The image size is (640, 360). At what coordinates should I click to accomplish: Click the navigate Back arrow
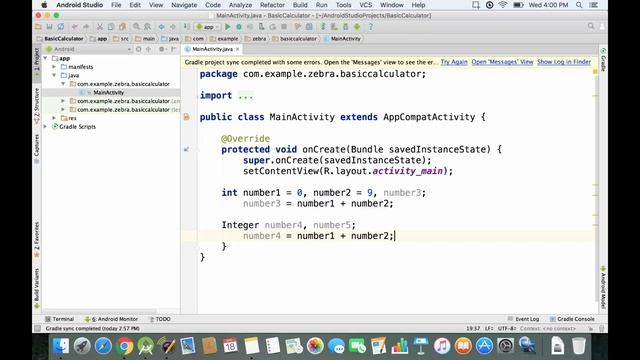point(162,27)
